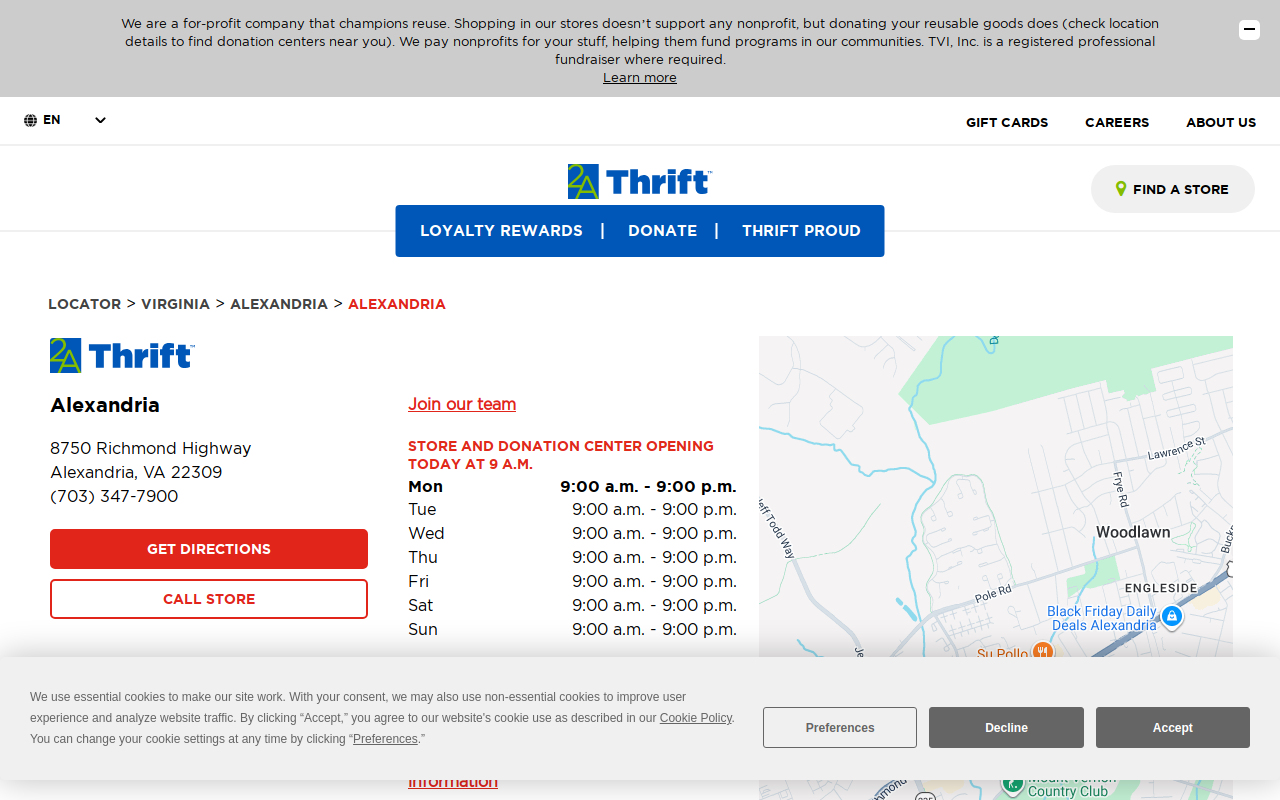1280x800 pixels.
Task: Open the inline Preferences link in cookie text
Action: click(x=385, y=739)
